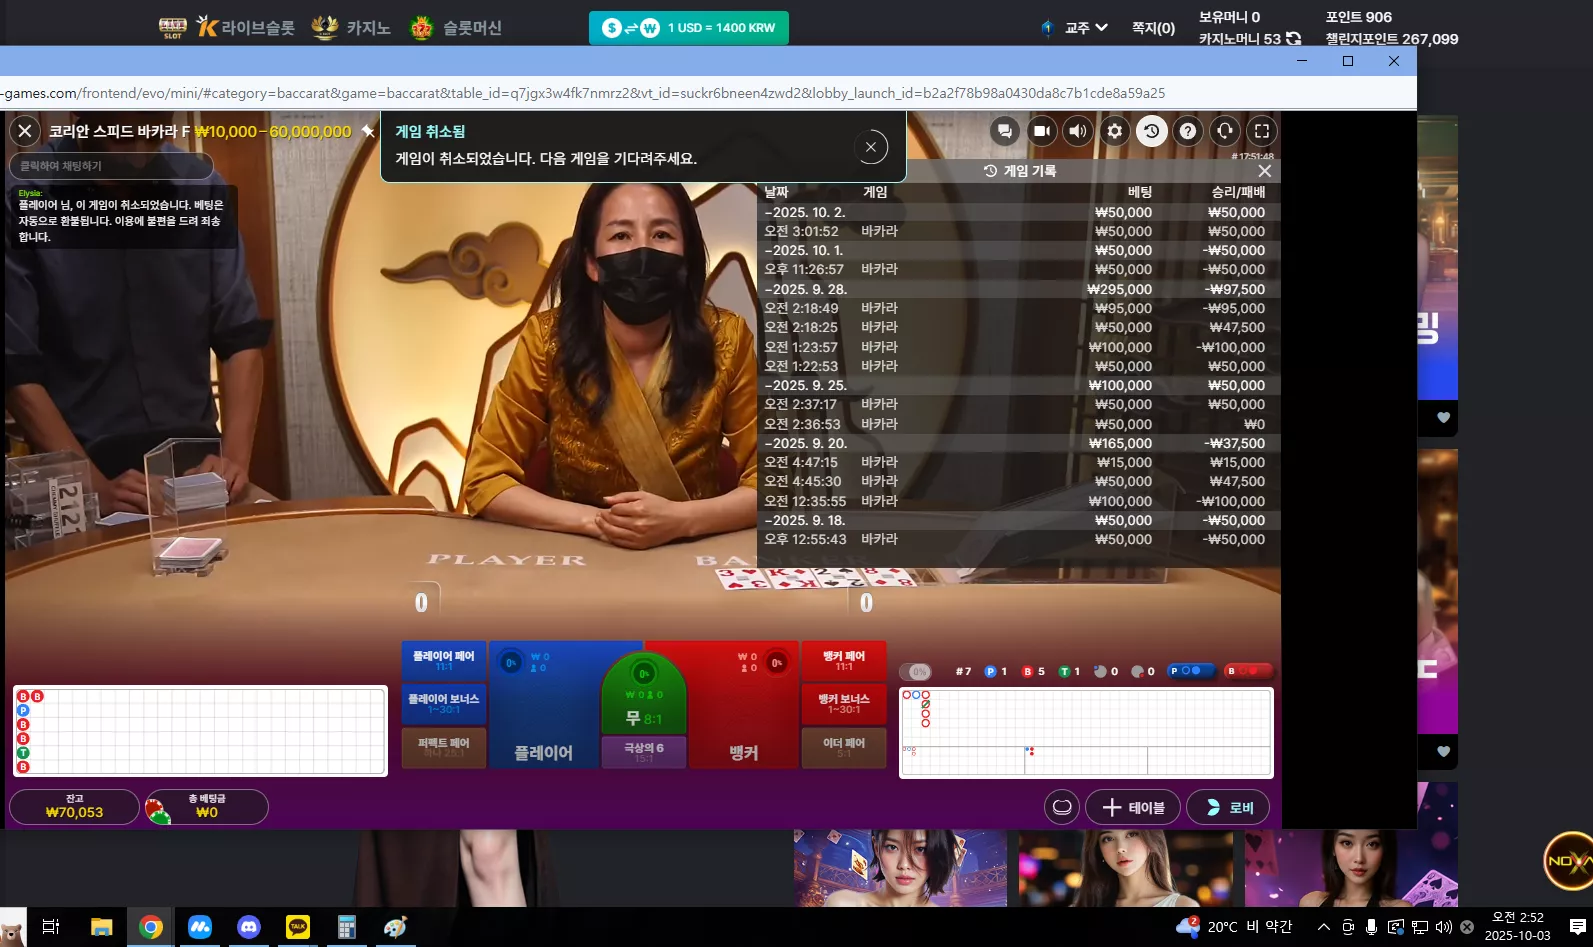Open the 테이블 add table button
Image resolution: width=1593 pixels, height=947 pixels.
coord(1133,807)
